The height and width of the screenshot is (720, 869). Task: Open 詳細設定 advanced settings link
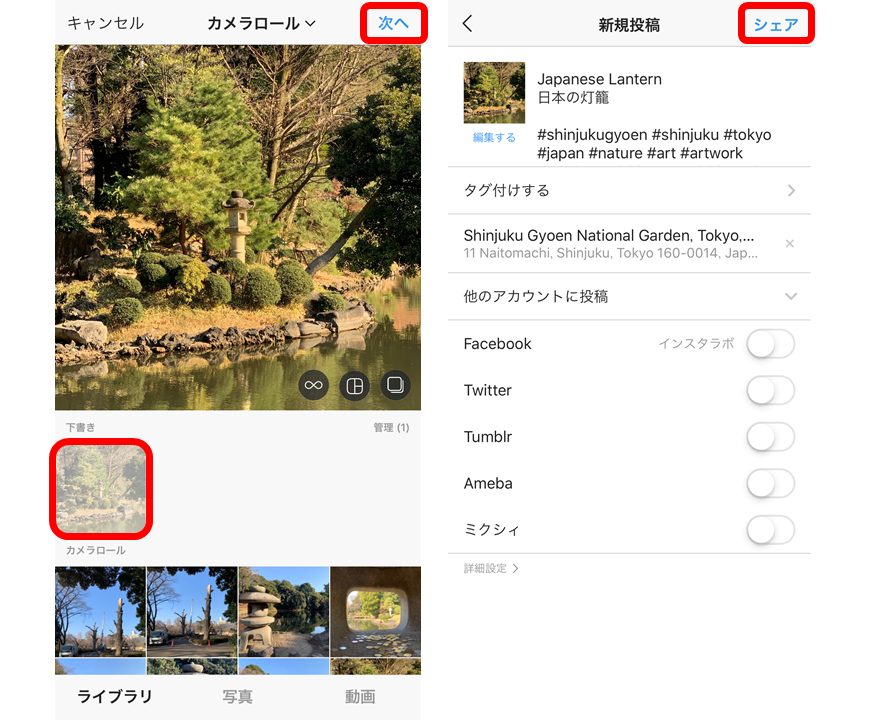pos(491,568)
